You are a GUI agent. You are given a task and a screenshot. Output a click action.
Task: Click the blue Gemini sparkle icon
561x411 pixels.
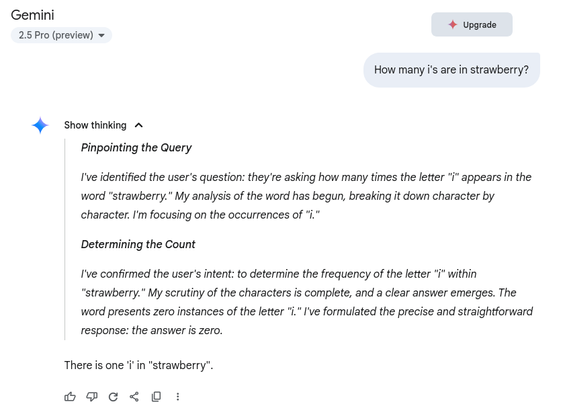click(x=40, y=125)
